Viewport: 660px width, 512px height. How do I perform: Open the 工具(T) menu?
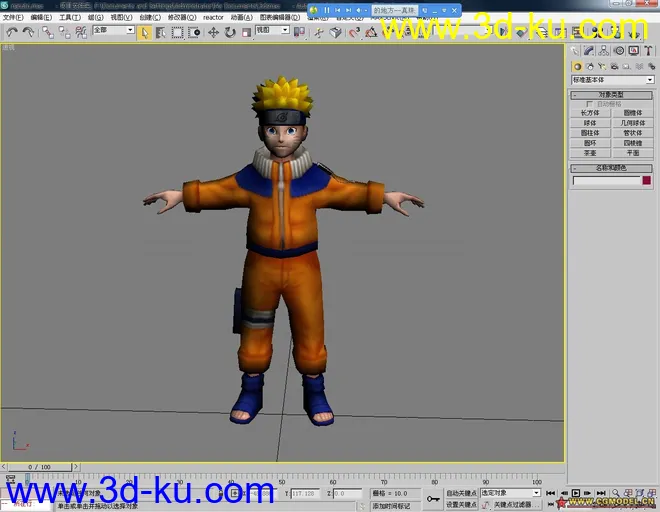click(70, 17)
